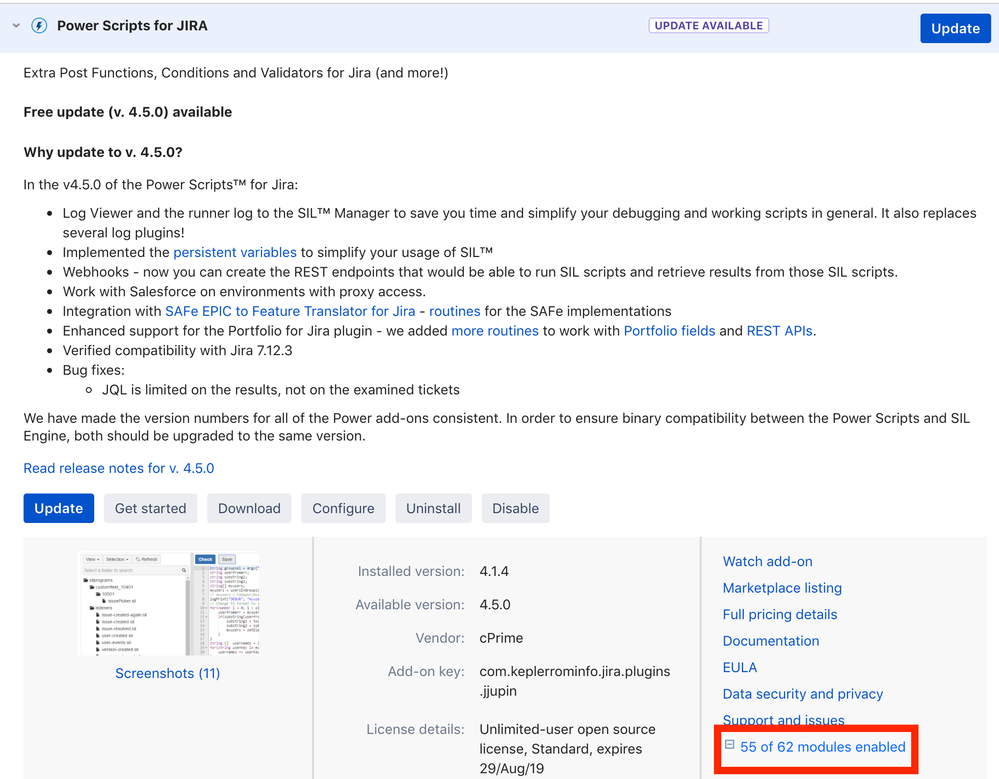Image resolution: width=999 pixels, height=779 pixels.
Task: Select the Why update to v. 4.5.0? heading
Action: click(103, 152)
